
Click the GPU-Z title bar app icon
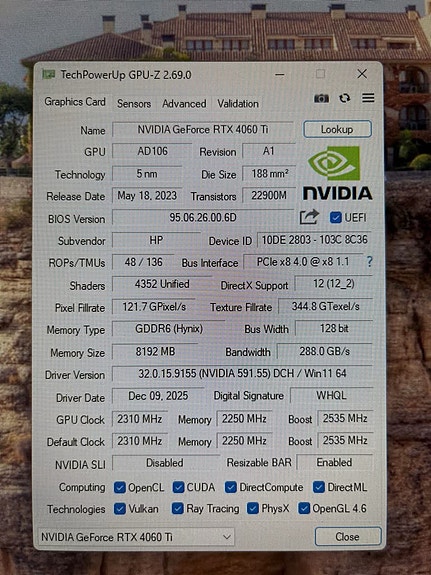tap(48, 74)
